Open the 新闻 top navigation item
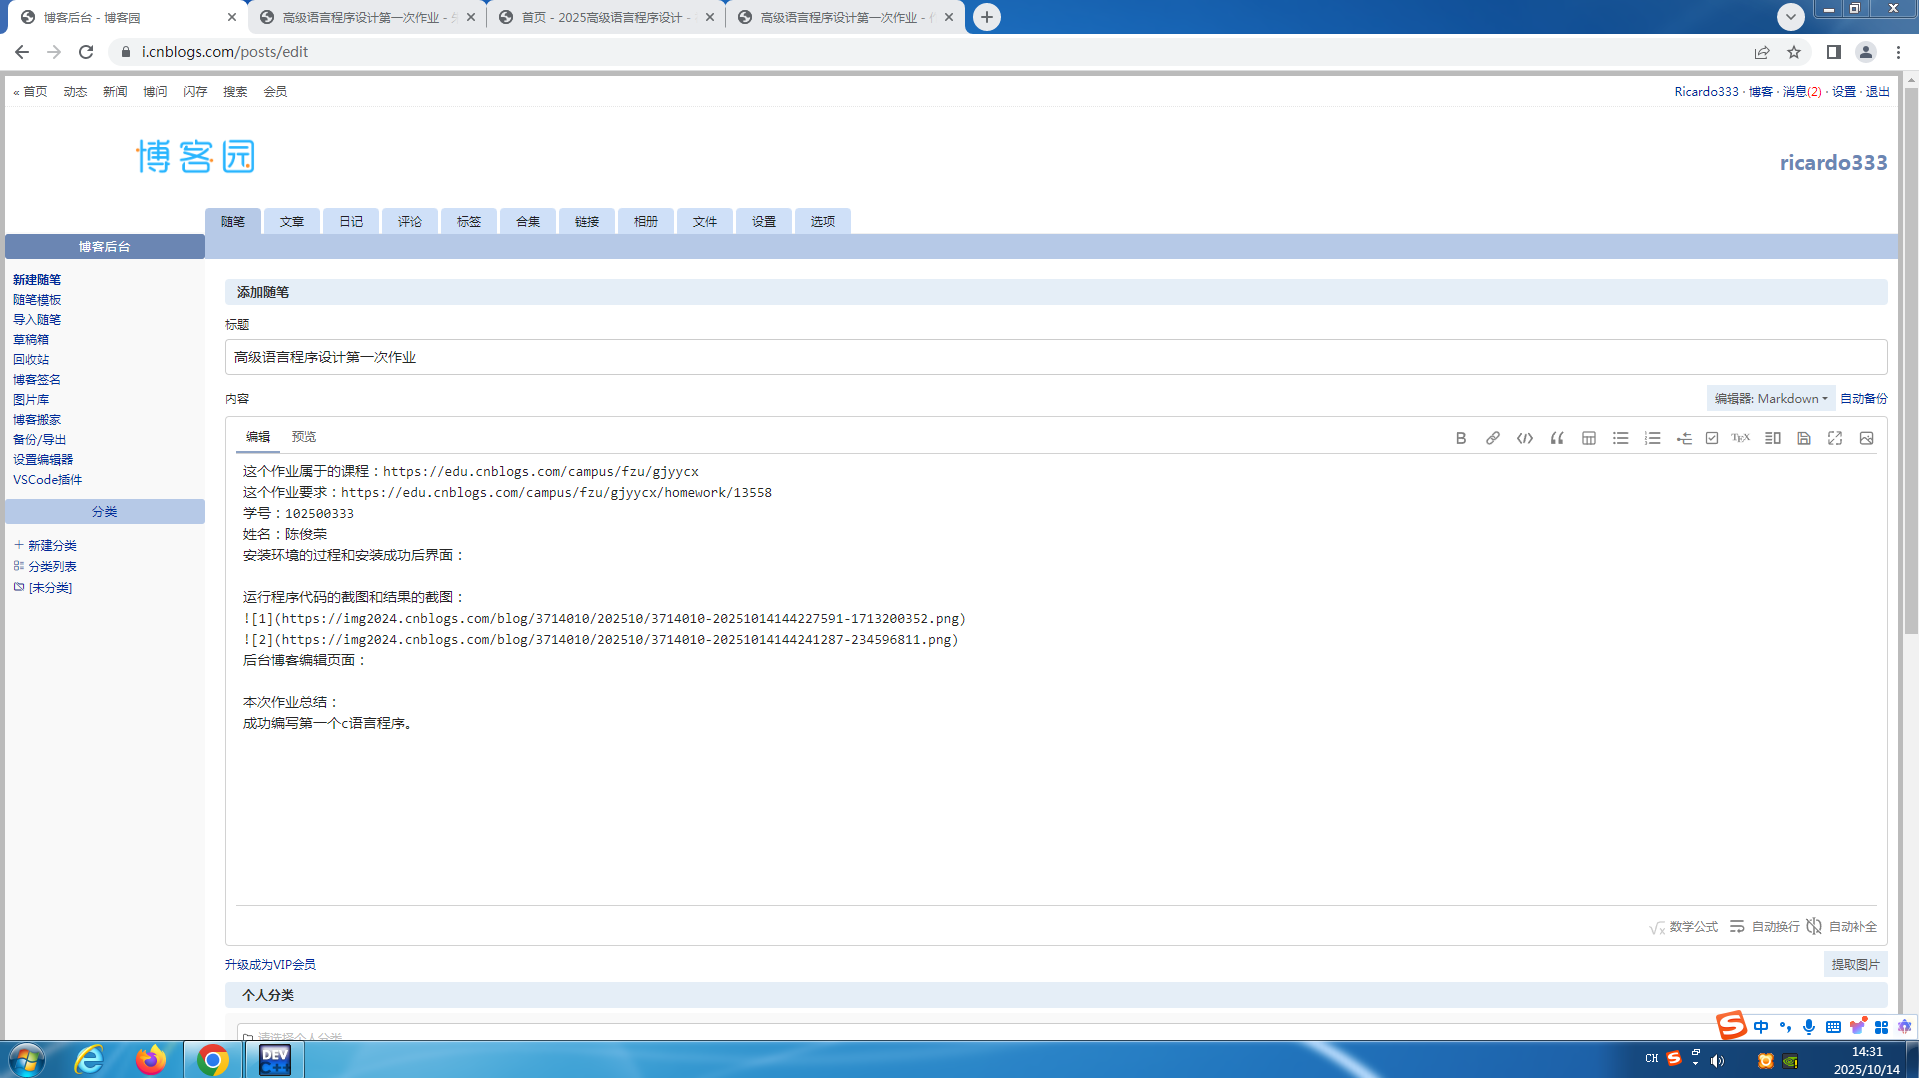Image resolution: width=1919 pixels, height=1078 pixels. tap(115, 92)
